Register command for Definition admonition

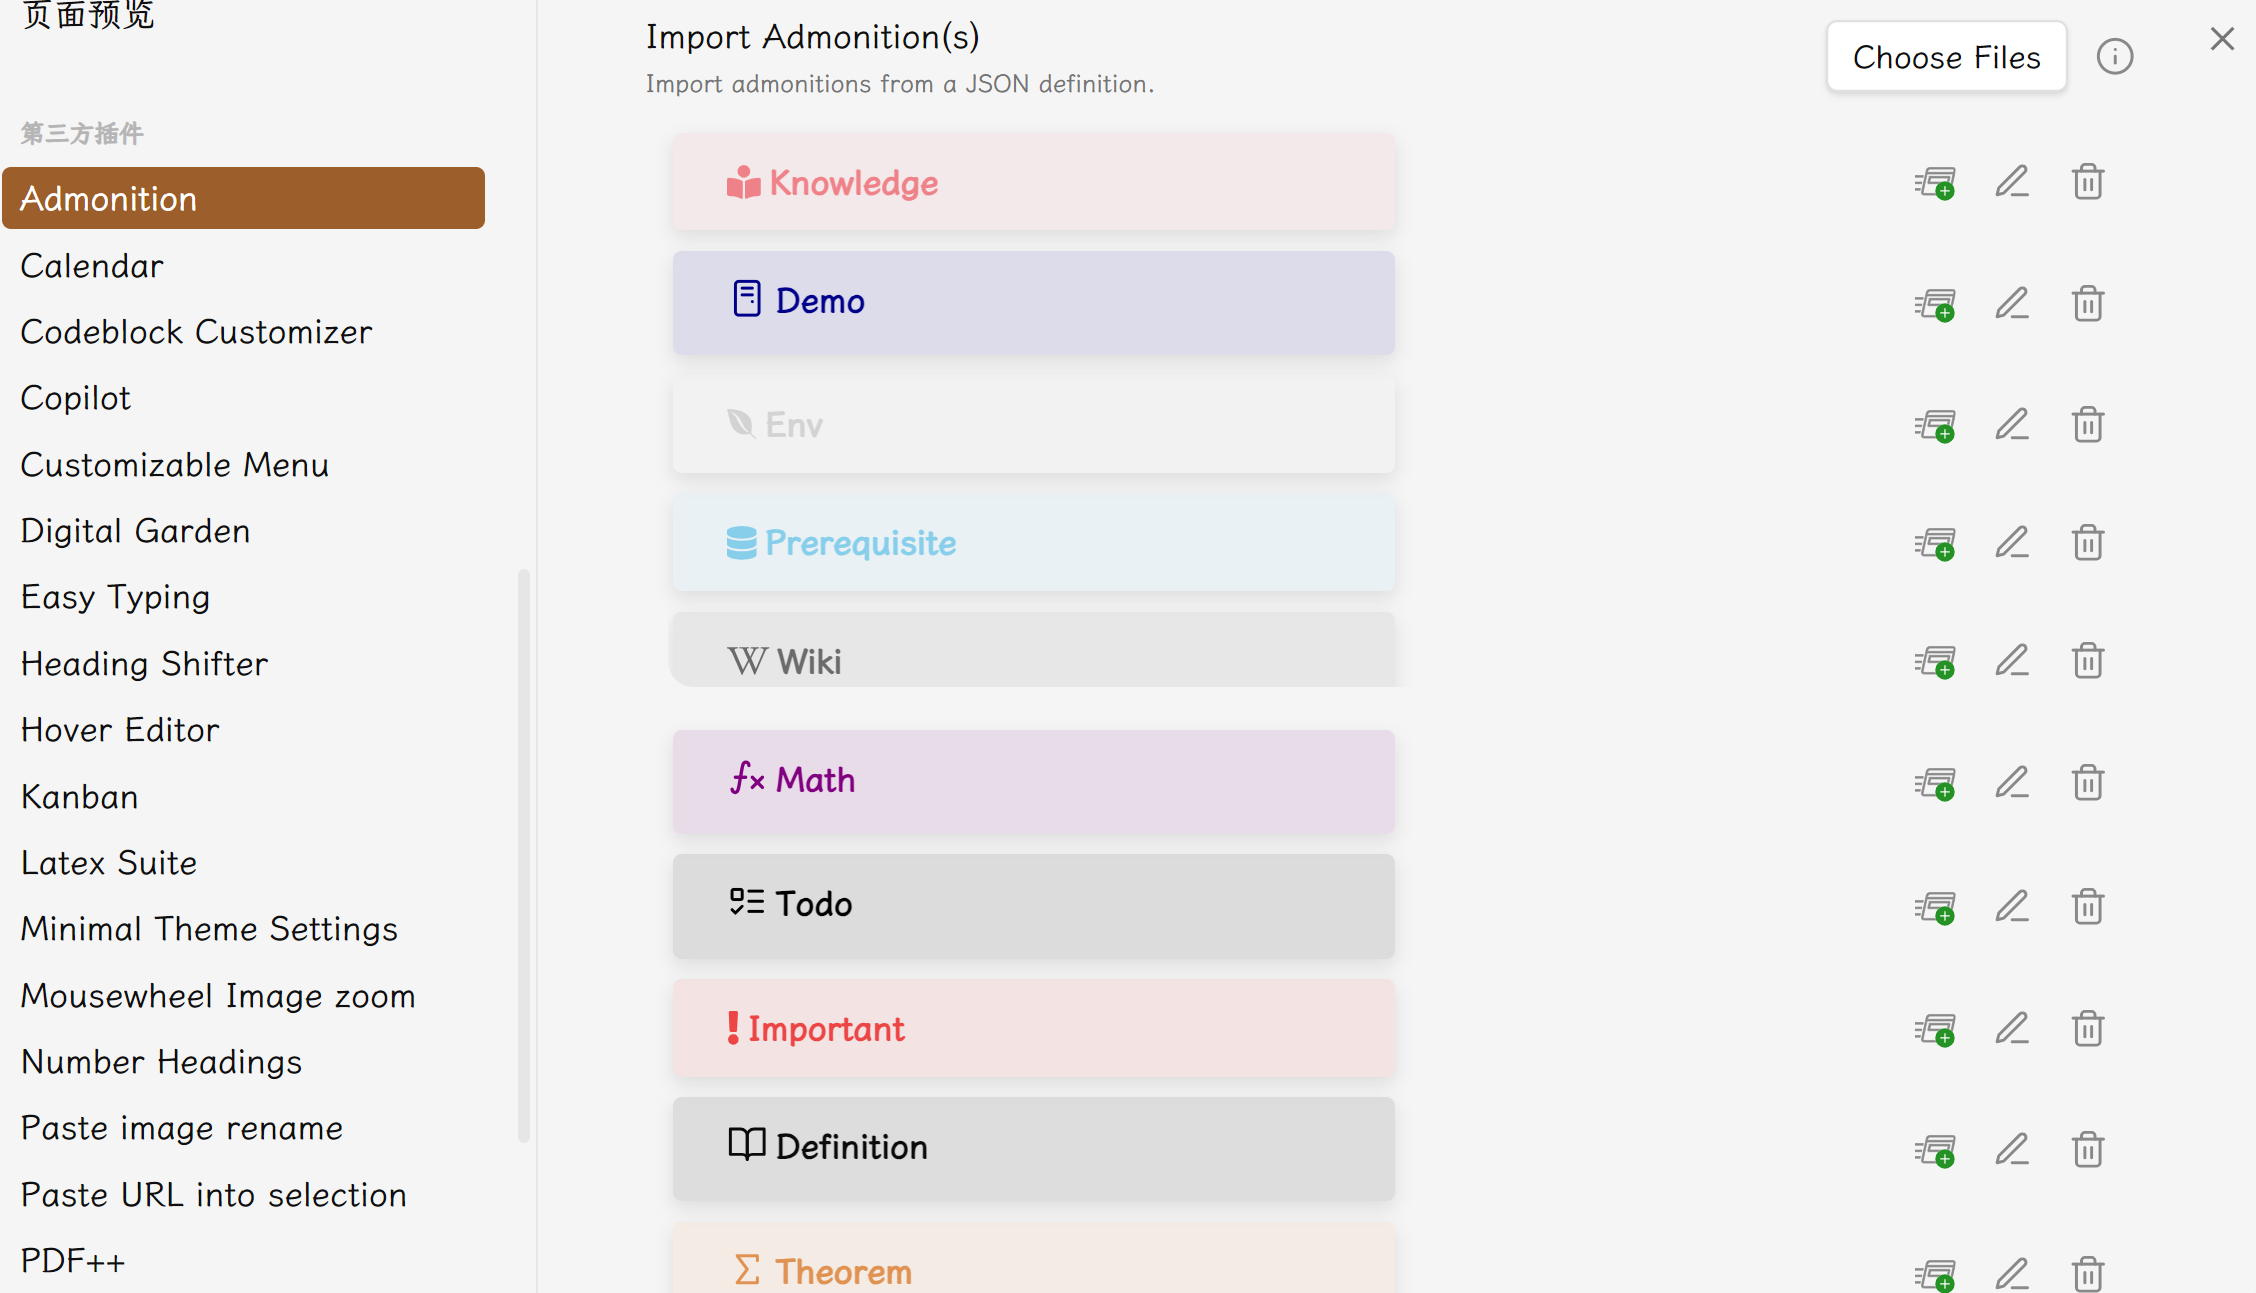[x=1935, y=1150]
